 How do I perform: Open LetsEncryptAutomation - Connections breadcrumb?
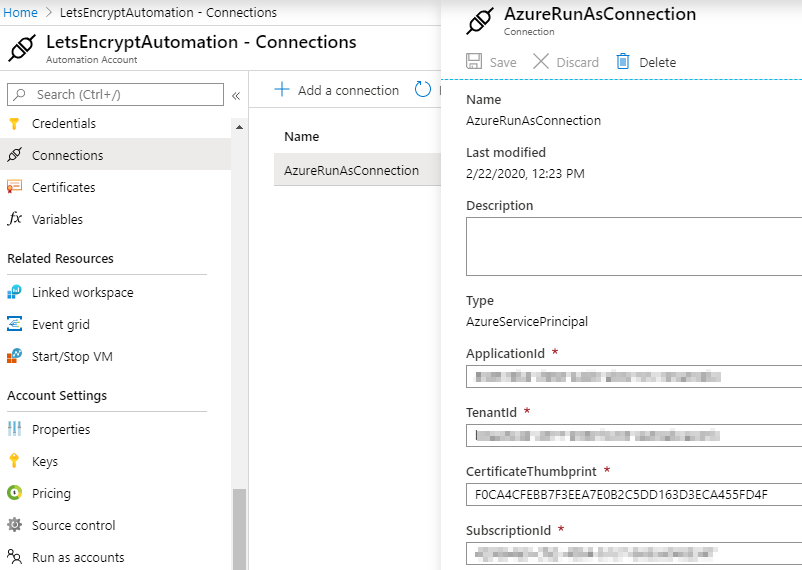[168, 12]
